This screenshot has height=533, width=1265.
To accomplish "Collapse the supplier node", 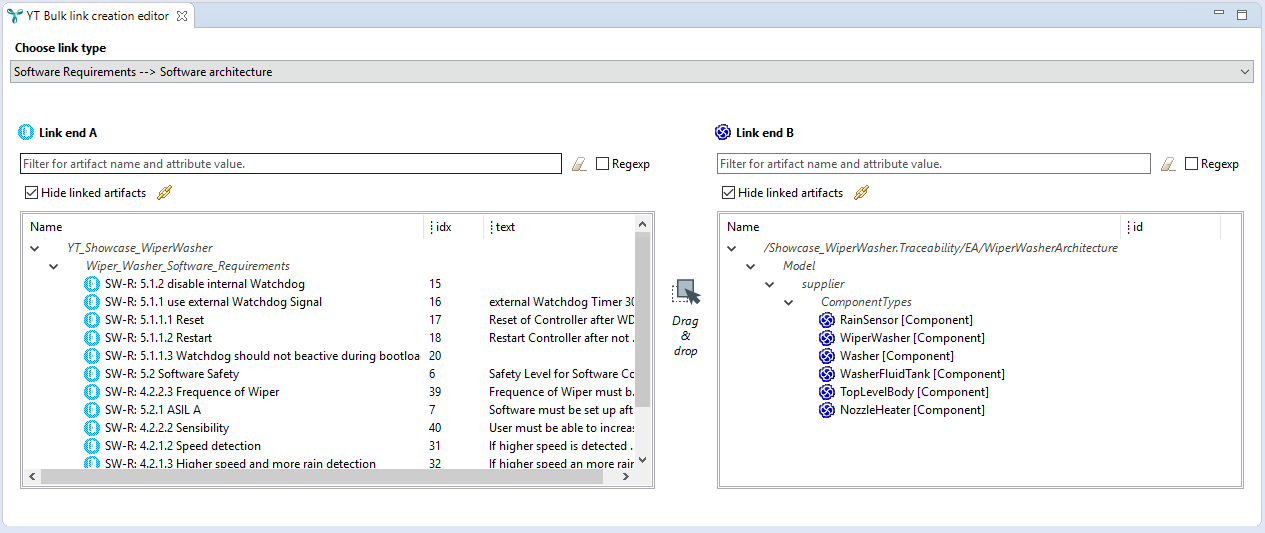I will [770, 284].
